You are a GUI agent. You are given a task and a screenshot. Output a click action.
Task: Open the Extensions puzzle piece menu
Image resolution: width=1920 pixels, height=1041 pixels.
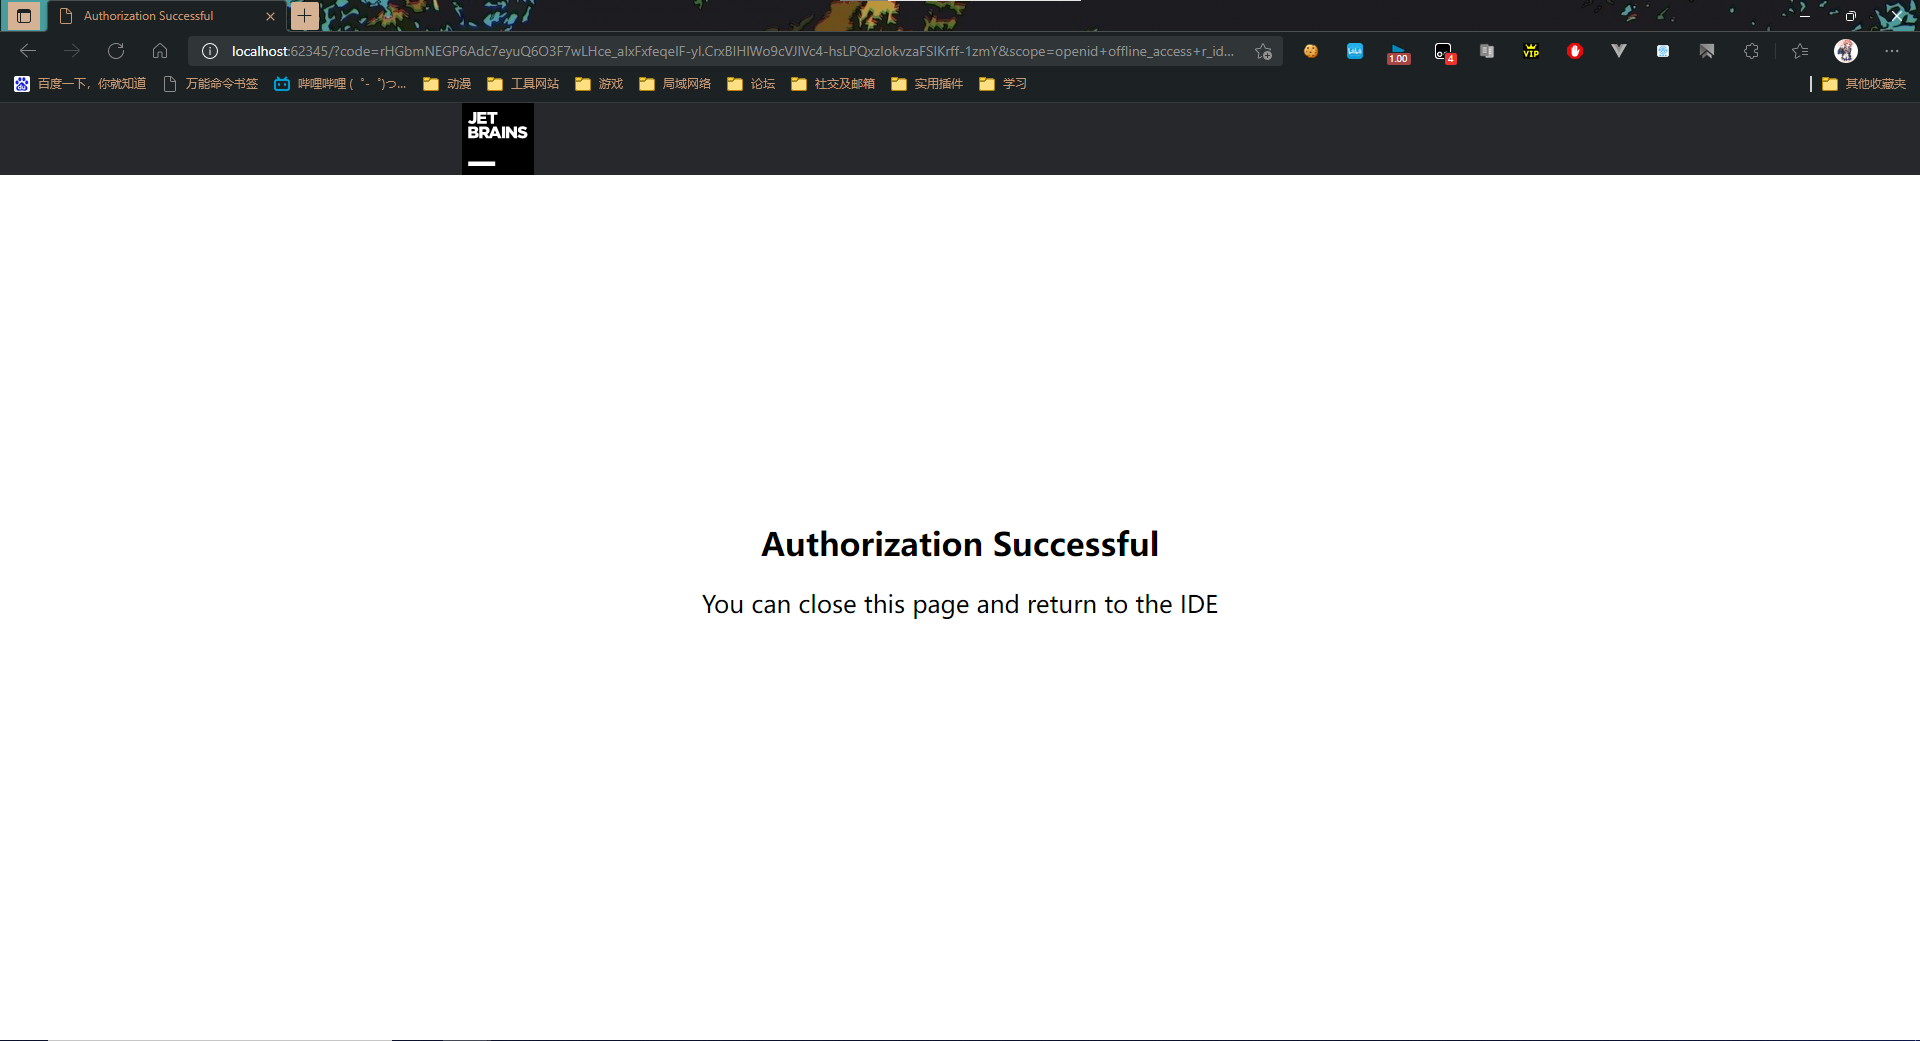(x=1751, y=51)
